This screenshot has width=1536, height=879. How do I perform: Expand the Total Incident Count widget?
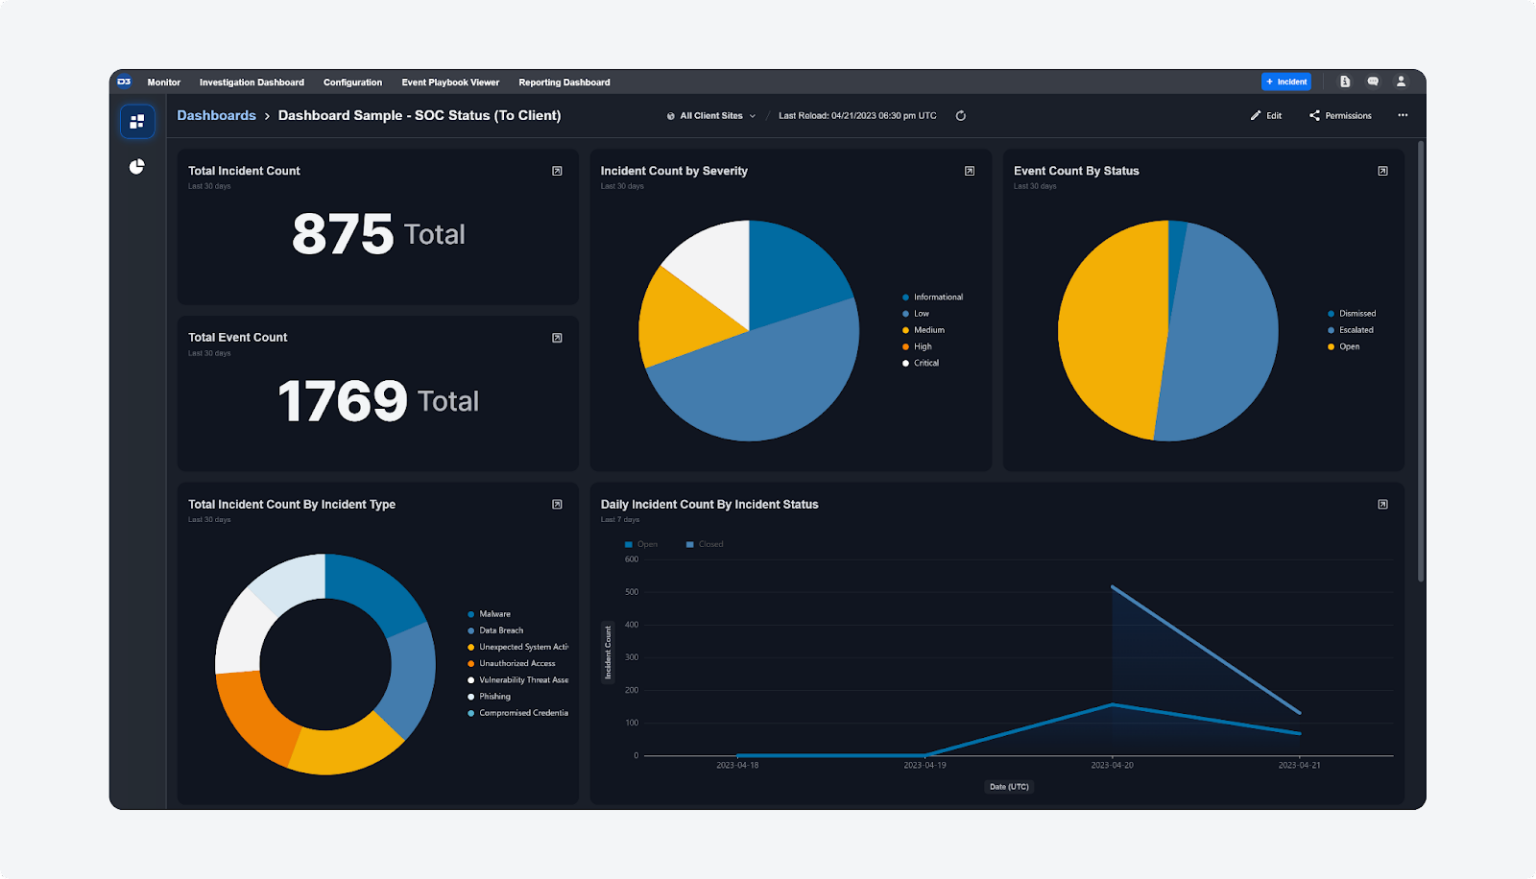pyautogui.click(x=556, y=170)
